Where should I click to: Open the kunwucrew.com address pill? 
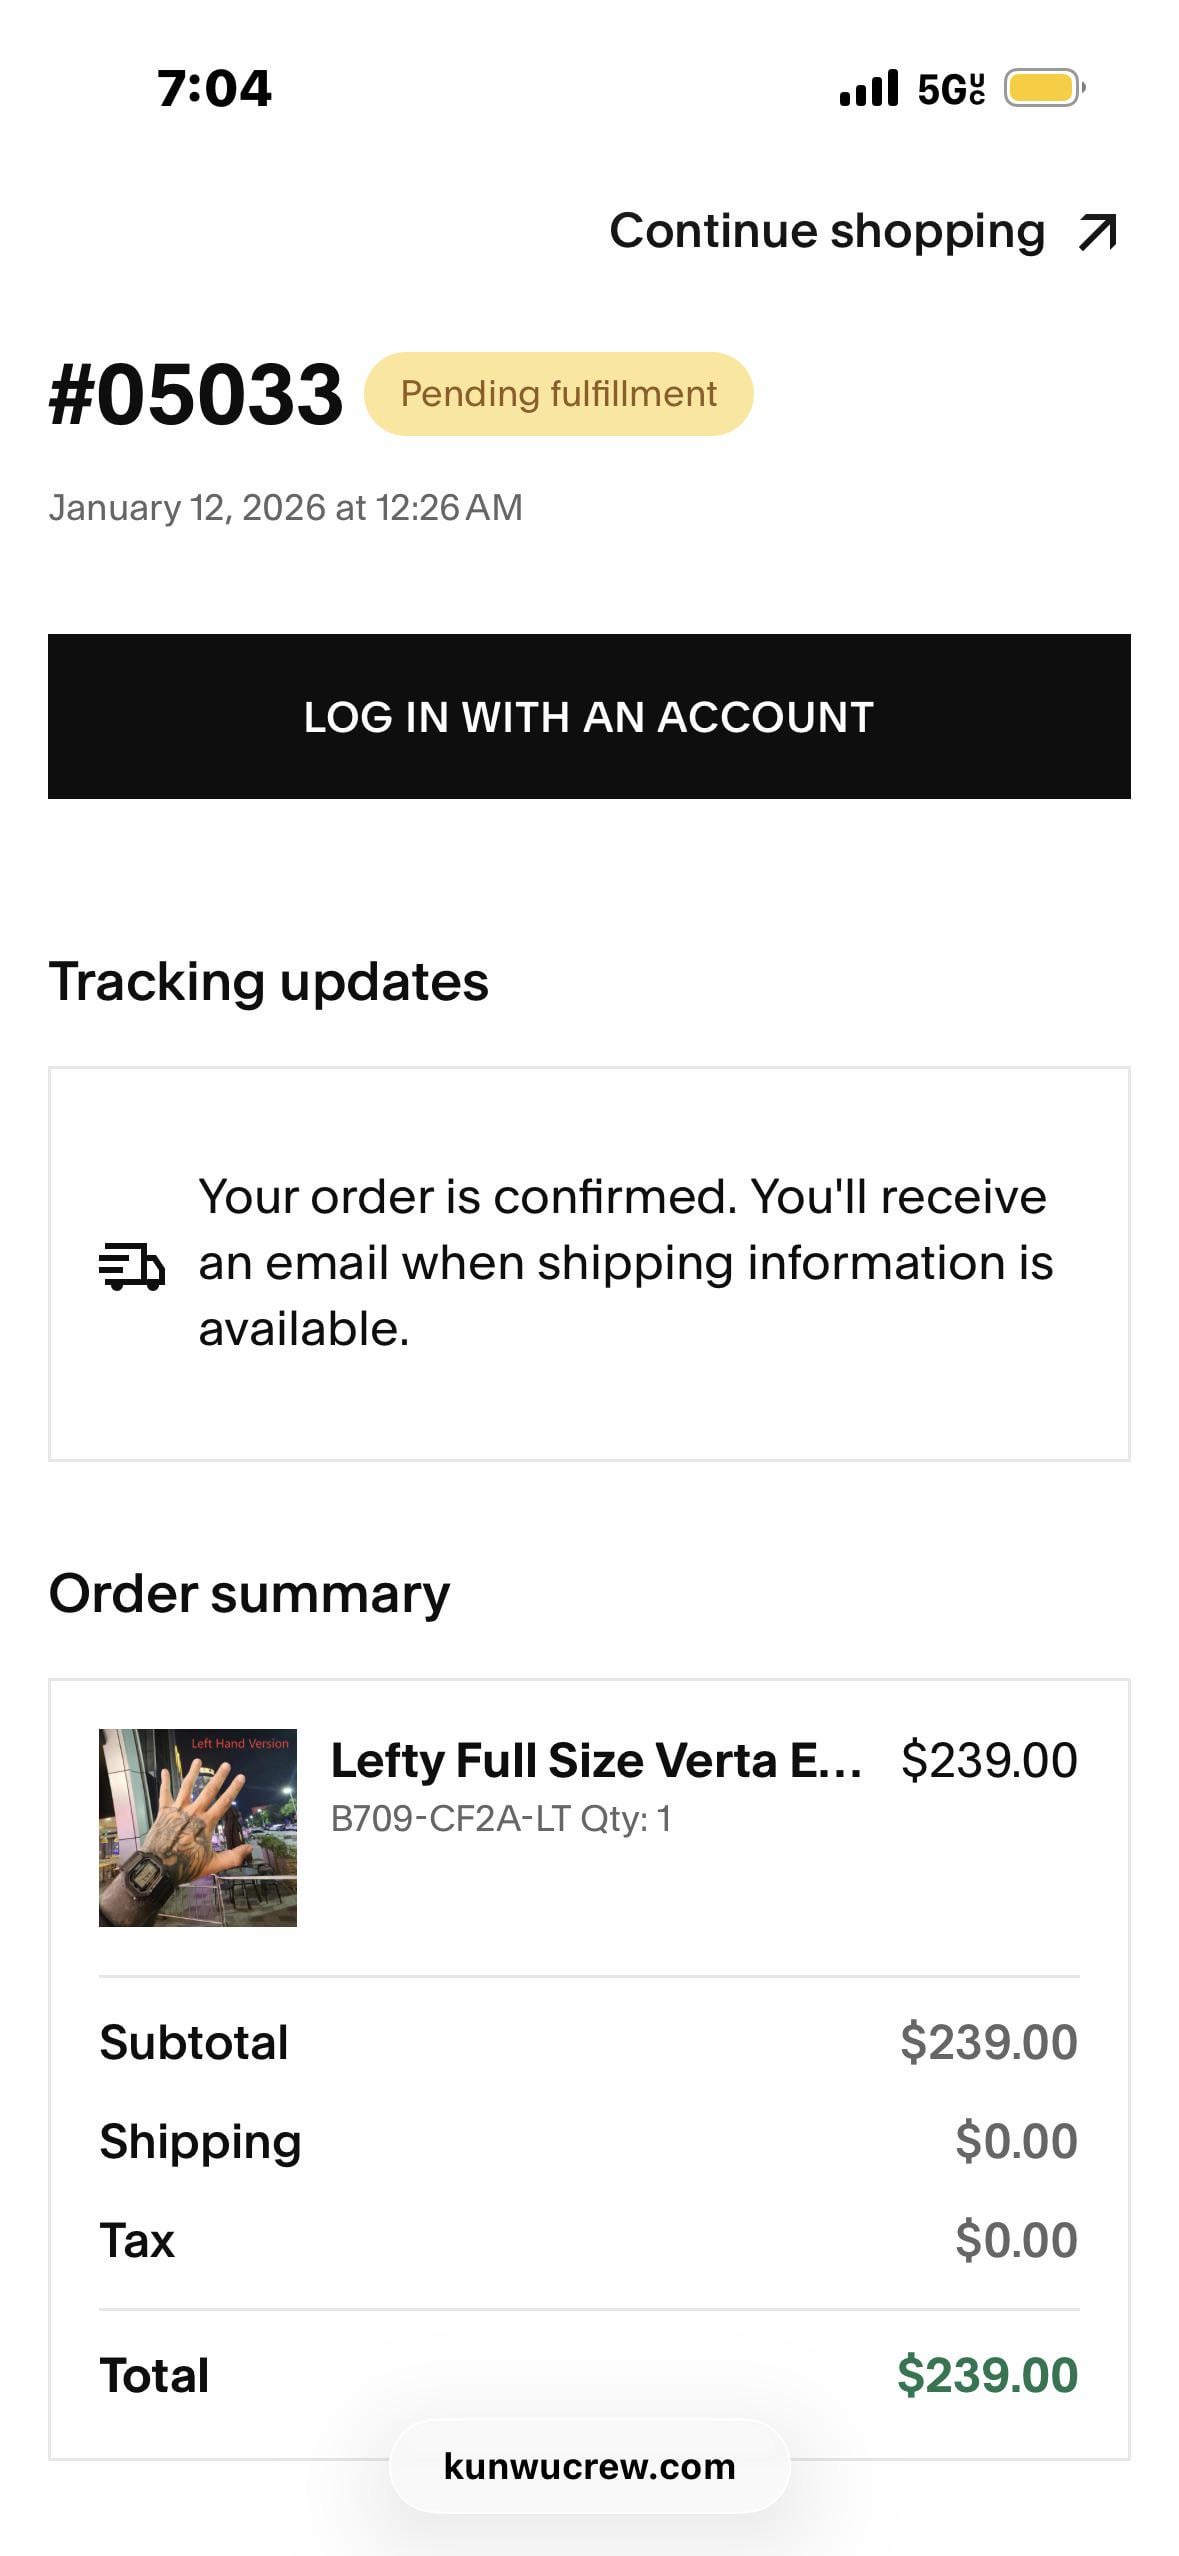pyautogui.click(x=589, y=2466)
